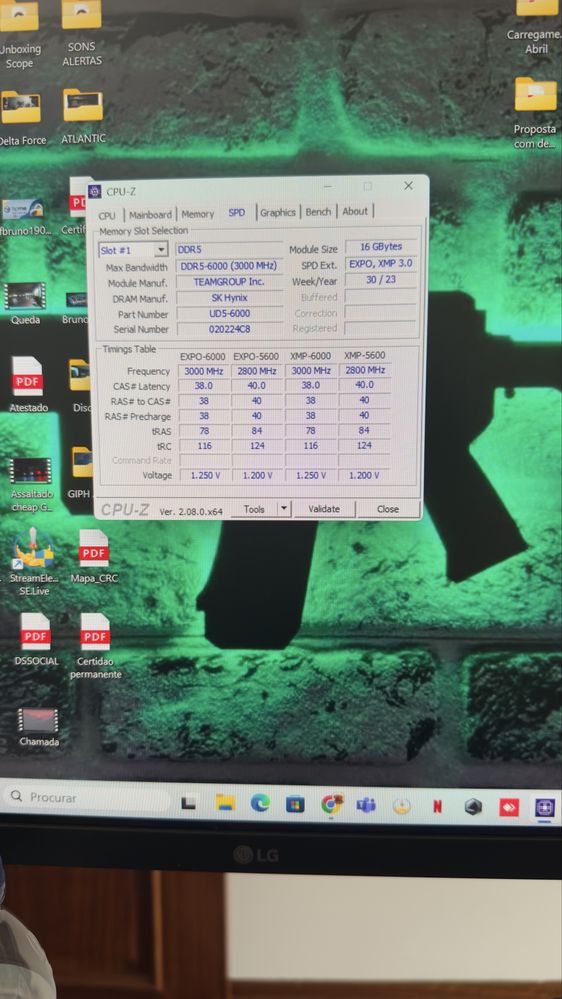Open Microsoft Store from taskbar
This screenshot has height=999, width=562.
coord(294,805)
